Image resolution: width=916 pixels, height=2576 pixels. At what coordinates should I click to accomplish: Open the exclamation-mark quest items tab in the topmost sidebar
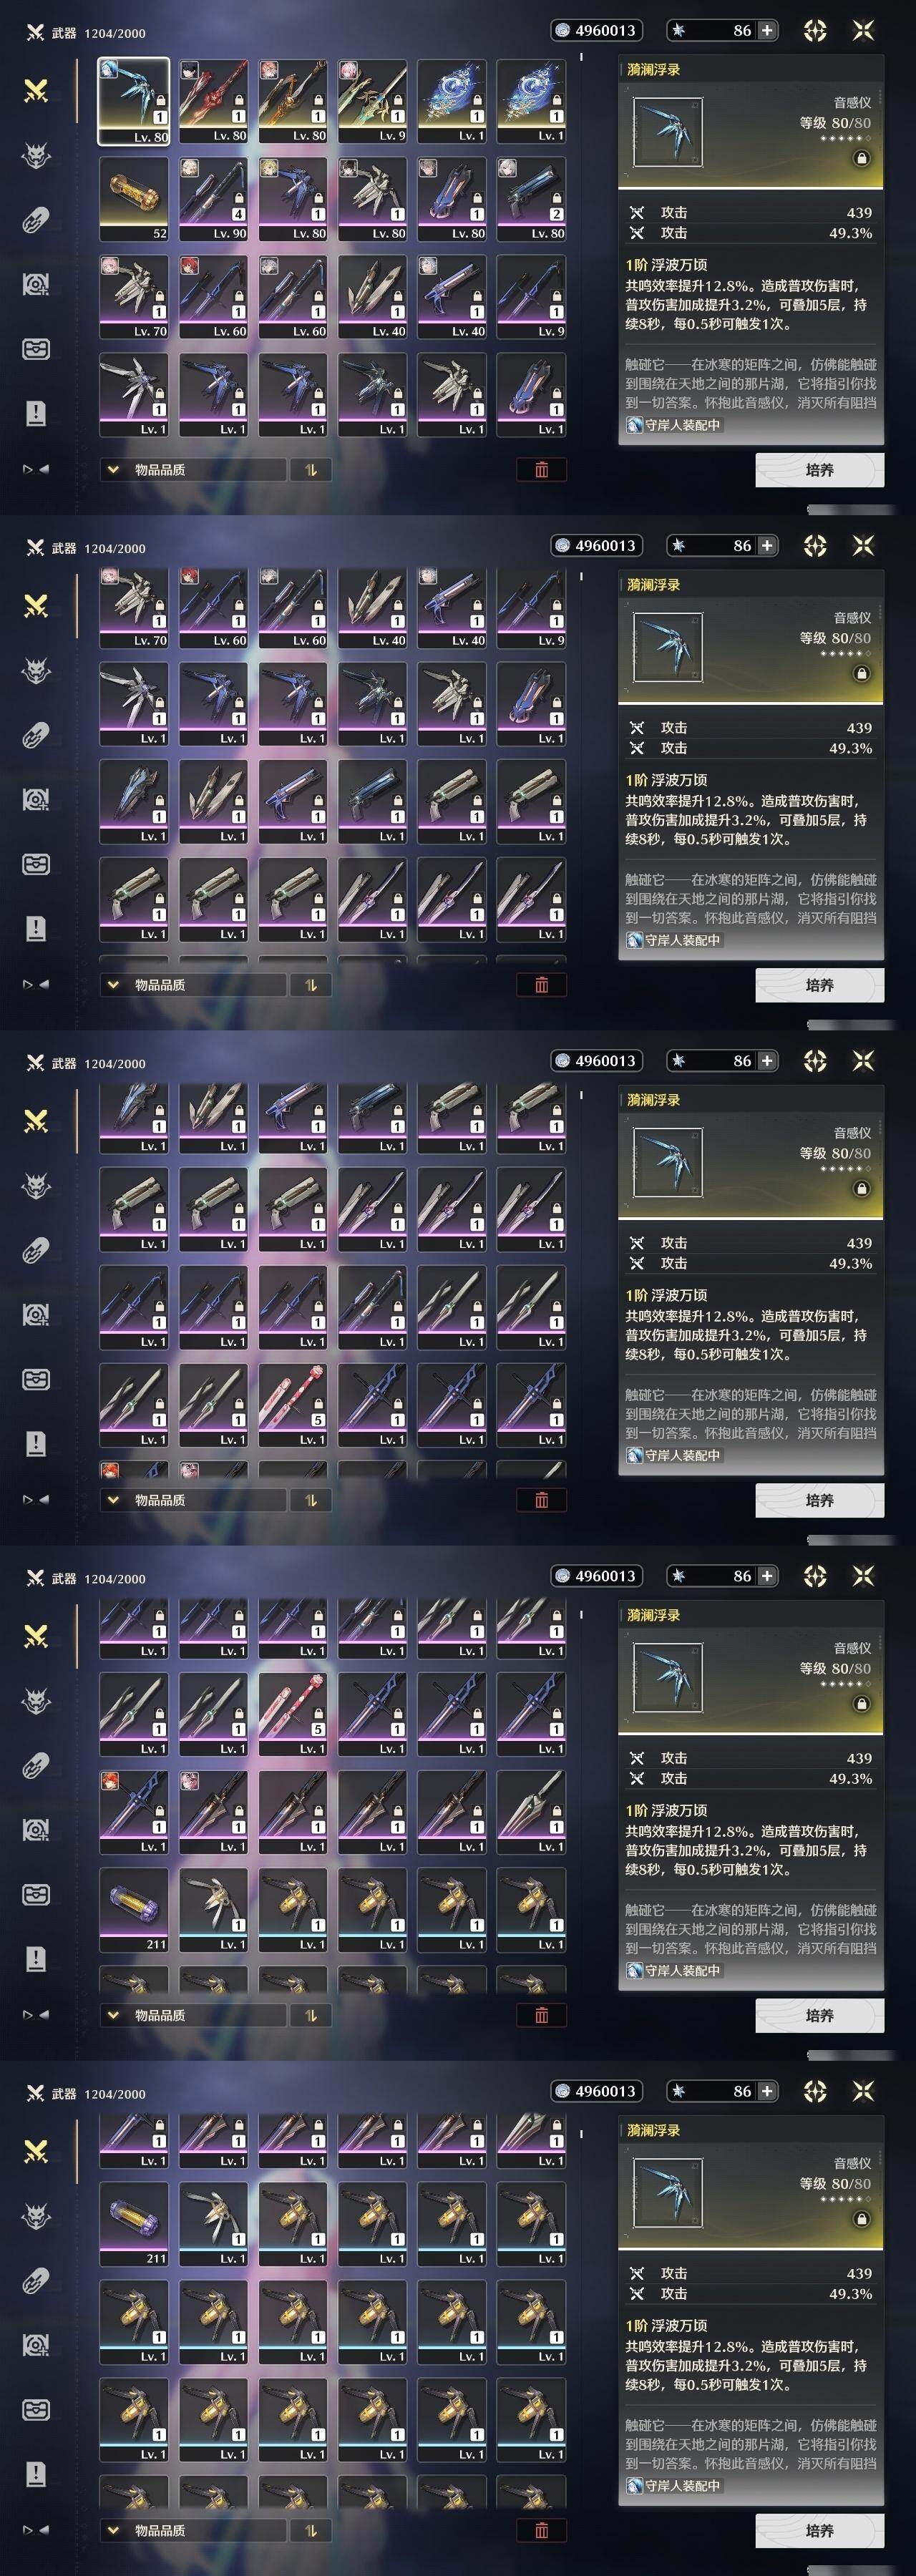(36, 413)
